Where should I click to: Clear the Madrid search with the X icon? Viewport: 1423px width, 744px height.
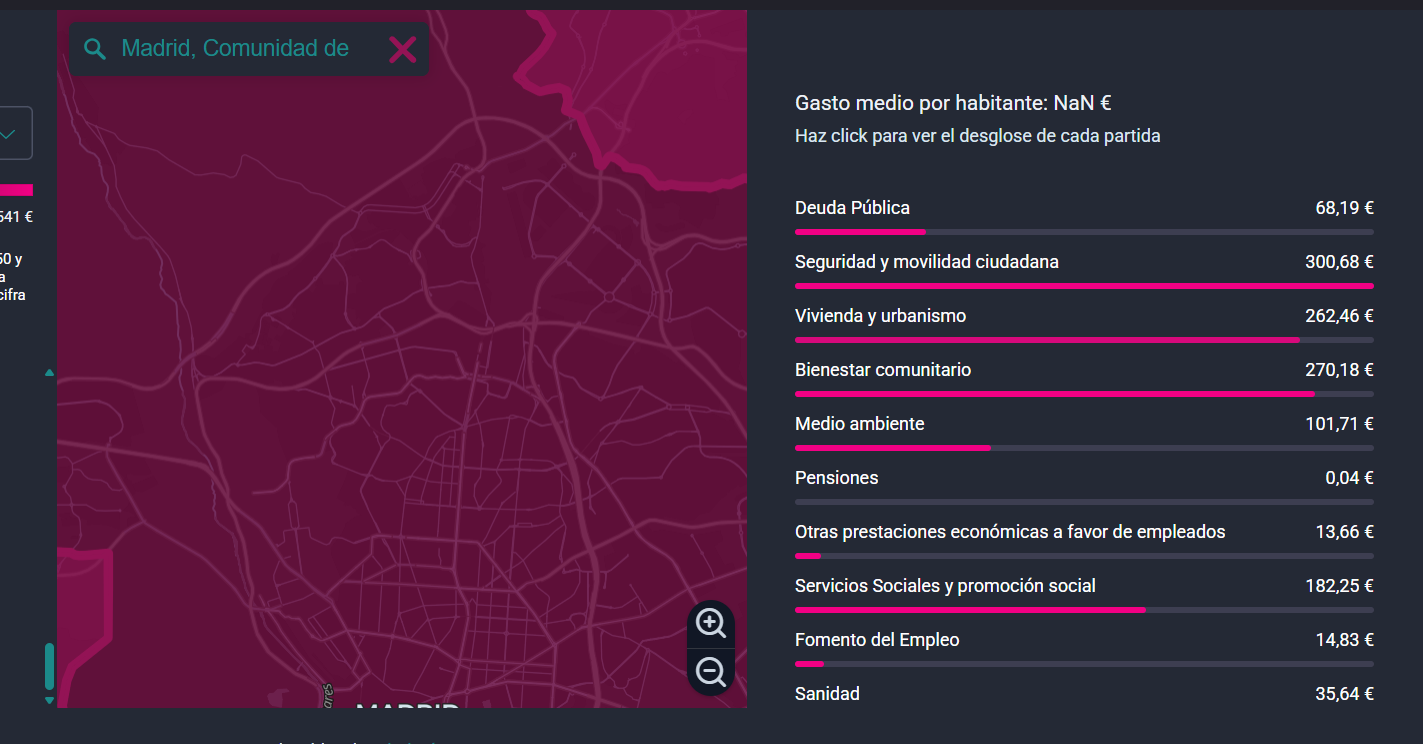pyautogui.click(x=402, y=49)
